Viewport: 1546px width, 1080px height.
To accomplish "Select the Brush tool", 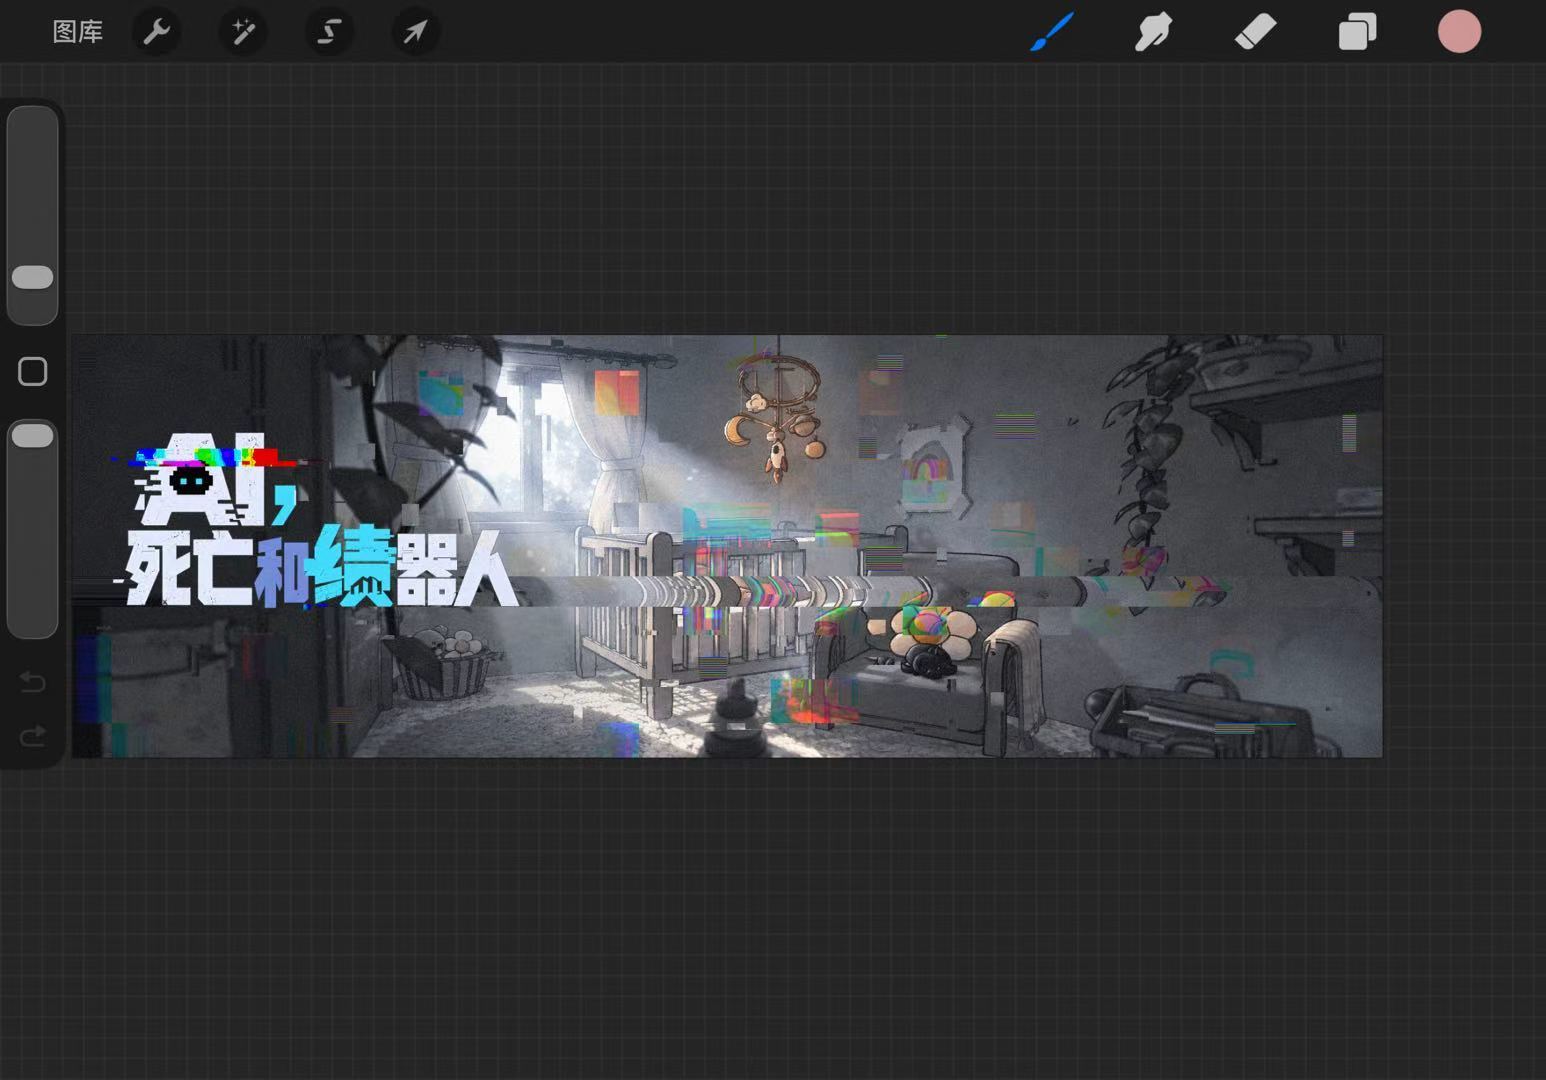I will coord(1052,32).
